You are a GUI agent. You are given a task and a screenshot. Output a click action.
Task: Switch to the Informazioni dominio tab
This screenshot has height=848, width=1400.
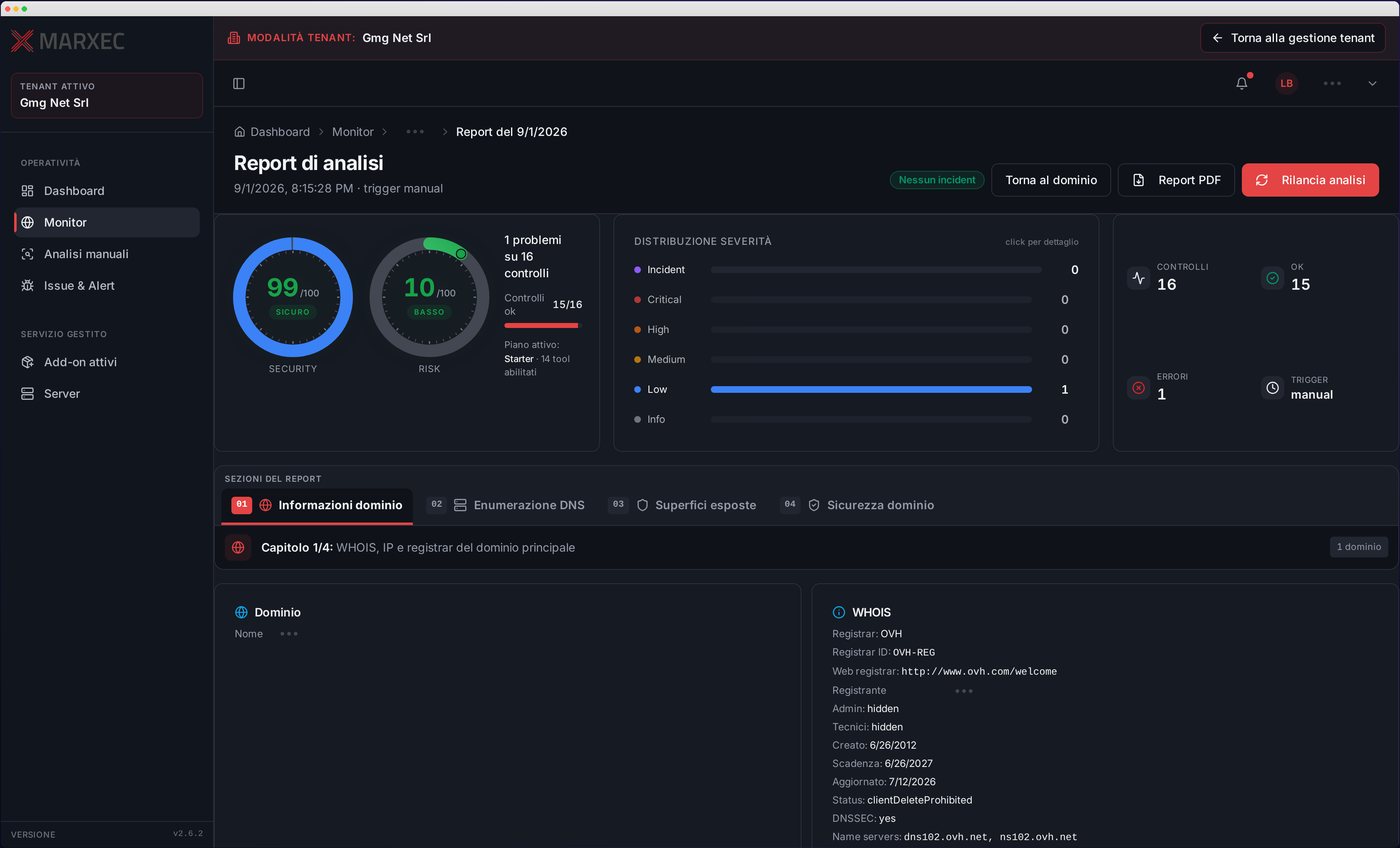click(x=317, y=506)
